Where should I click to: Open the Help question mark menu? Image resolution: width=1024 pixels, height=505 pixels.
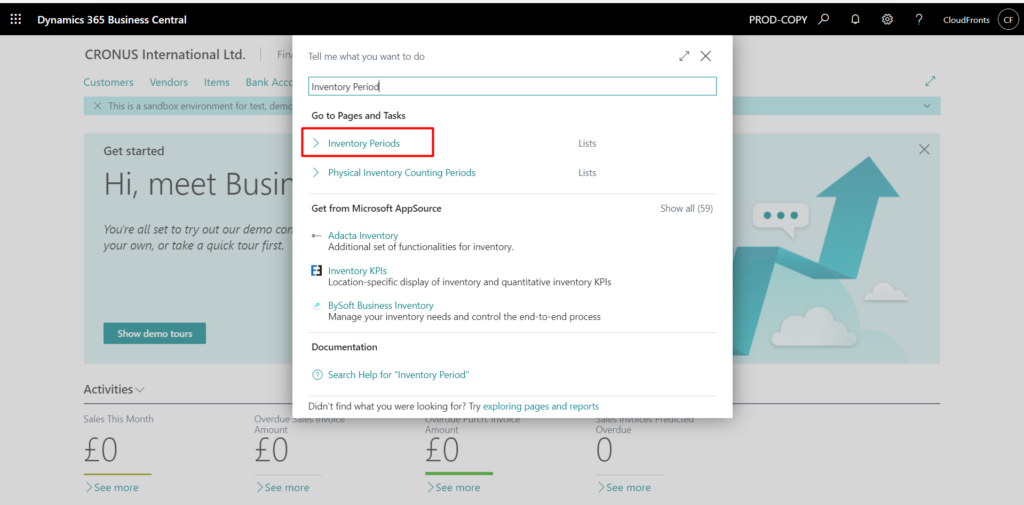919,20
